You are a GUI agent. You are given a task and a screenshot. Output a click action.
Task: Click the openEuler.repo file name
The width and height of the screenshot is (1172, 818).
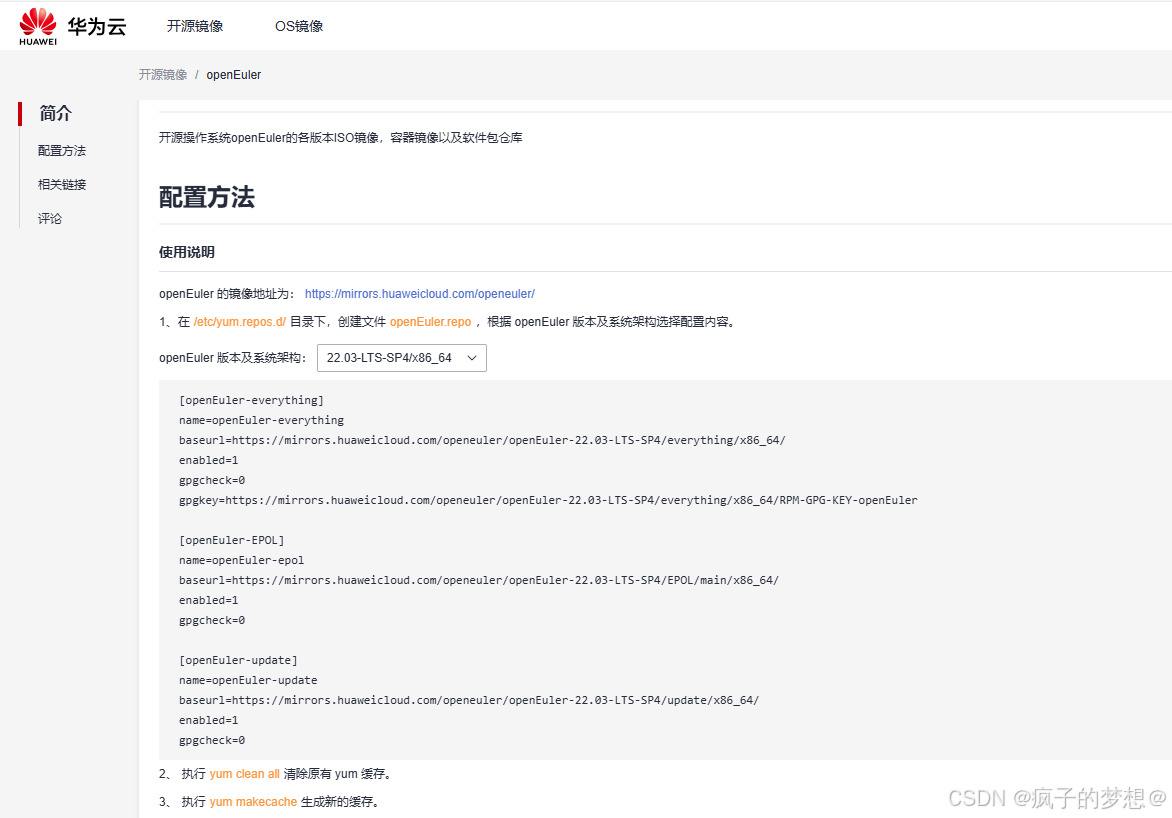(431, 322)
